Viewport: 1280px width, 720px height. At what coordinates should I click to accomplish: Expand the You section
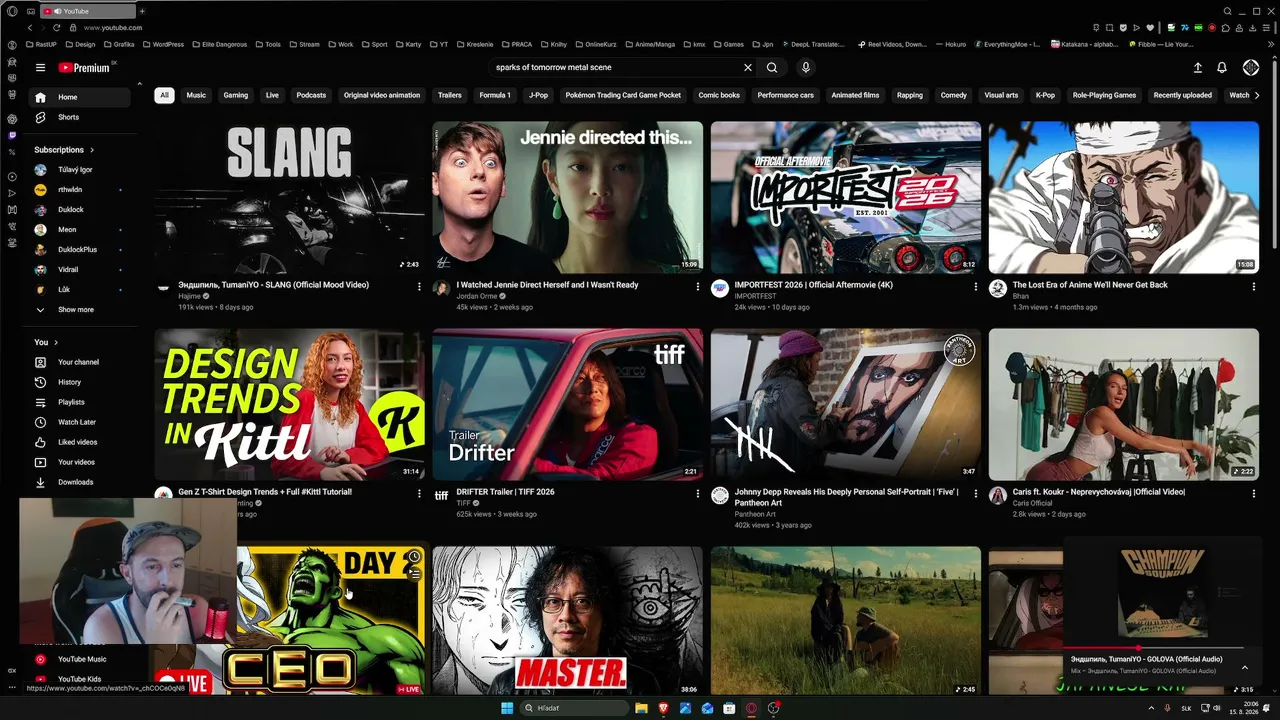[46, 342]
